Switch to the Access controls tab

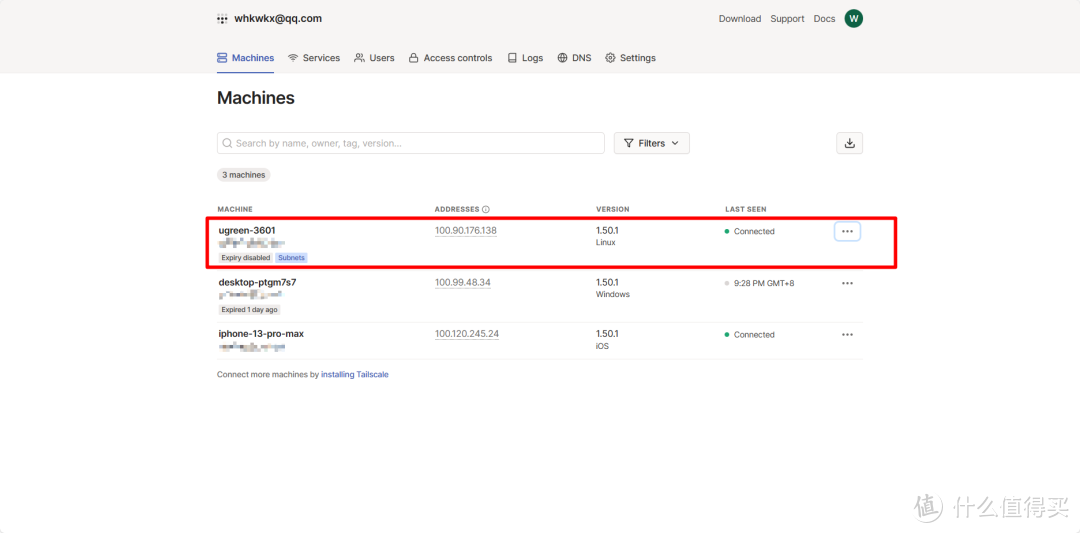[450, 58]
